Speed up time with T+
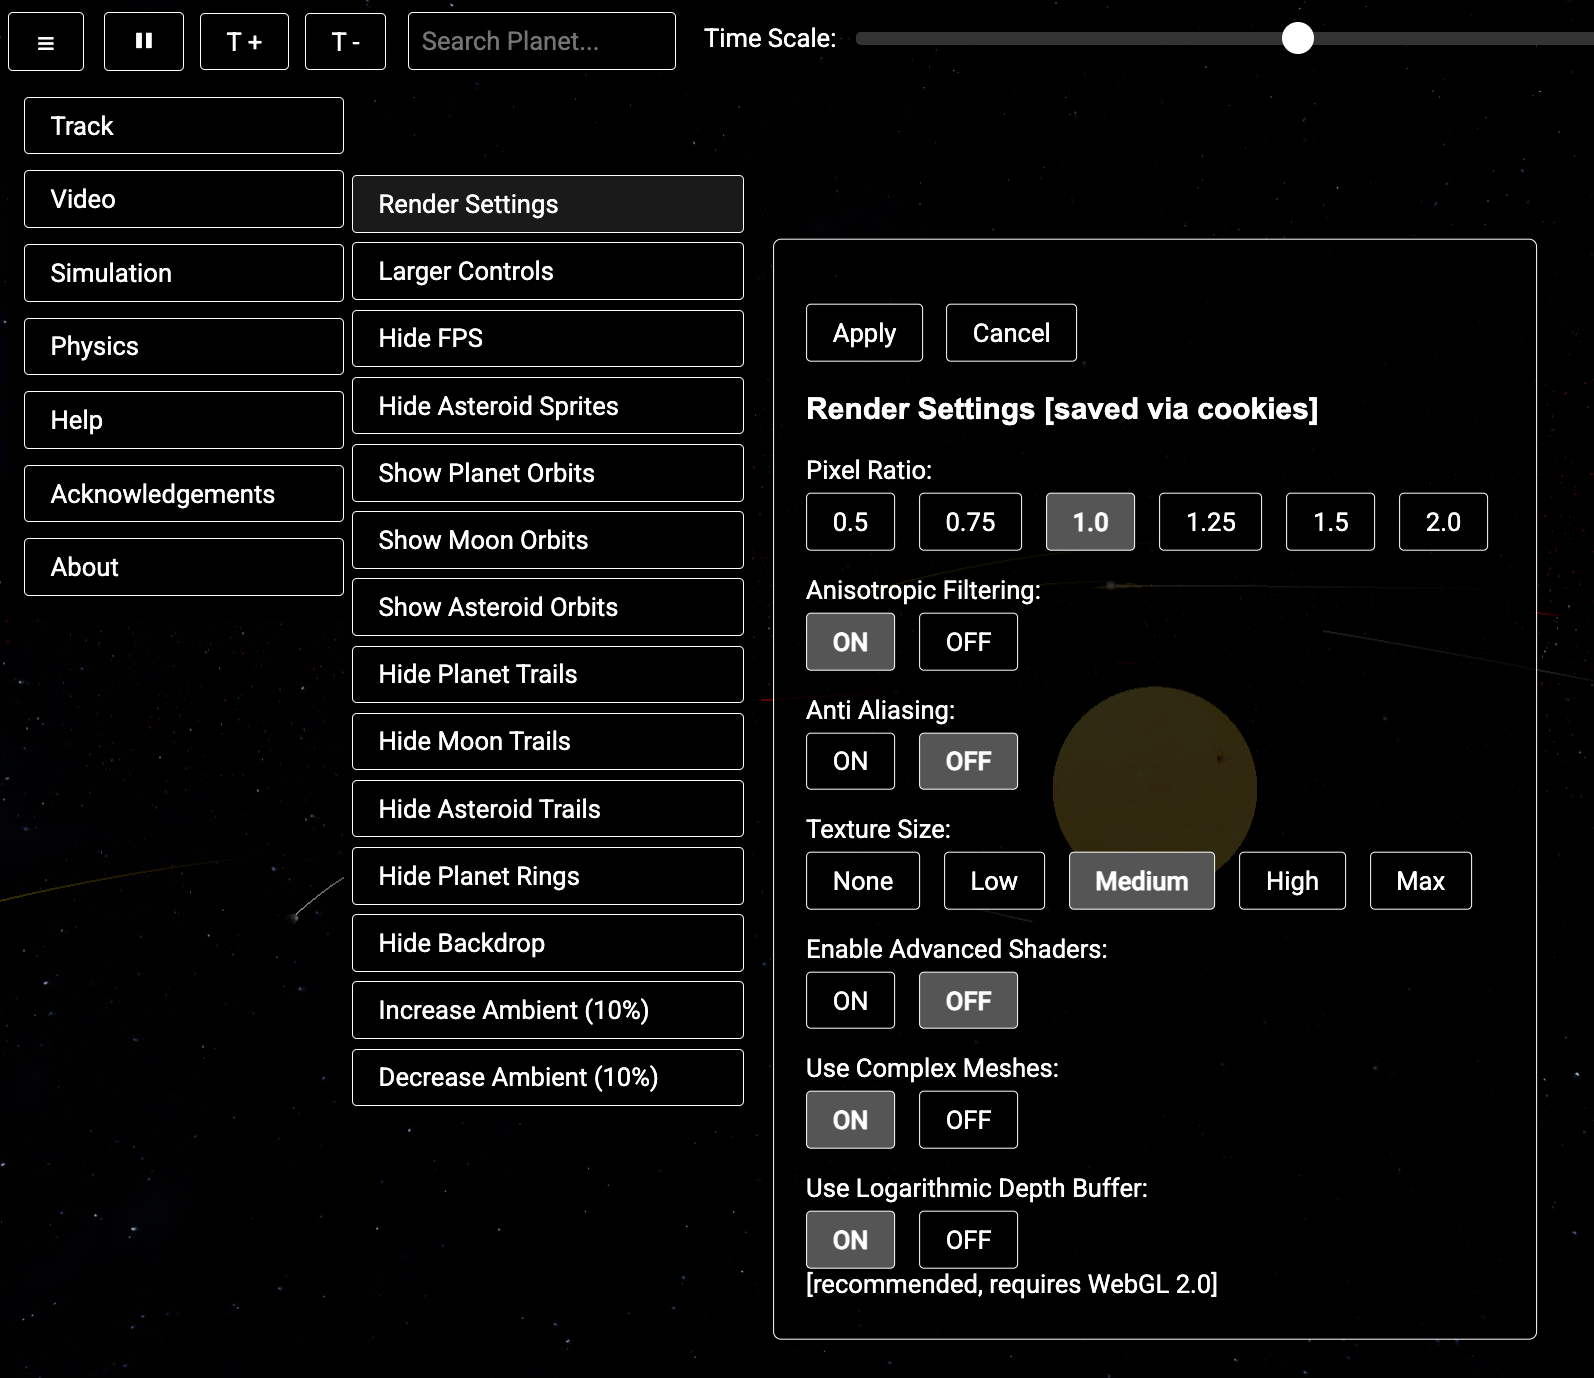Screen dimensions: 1594x1378 click(x=244, y=42)
